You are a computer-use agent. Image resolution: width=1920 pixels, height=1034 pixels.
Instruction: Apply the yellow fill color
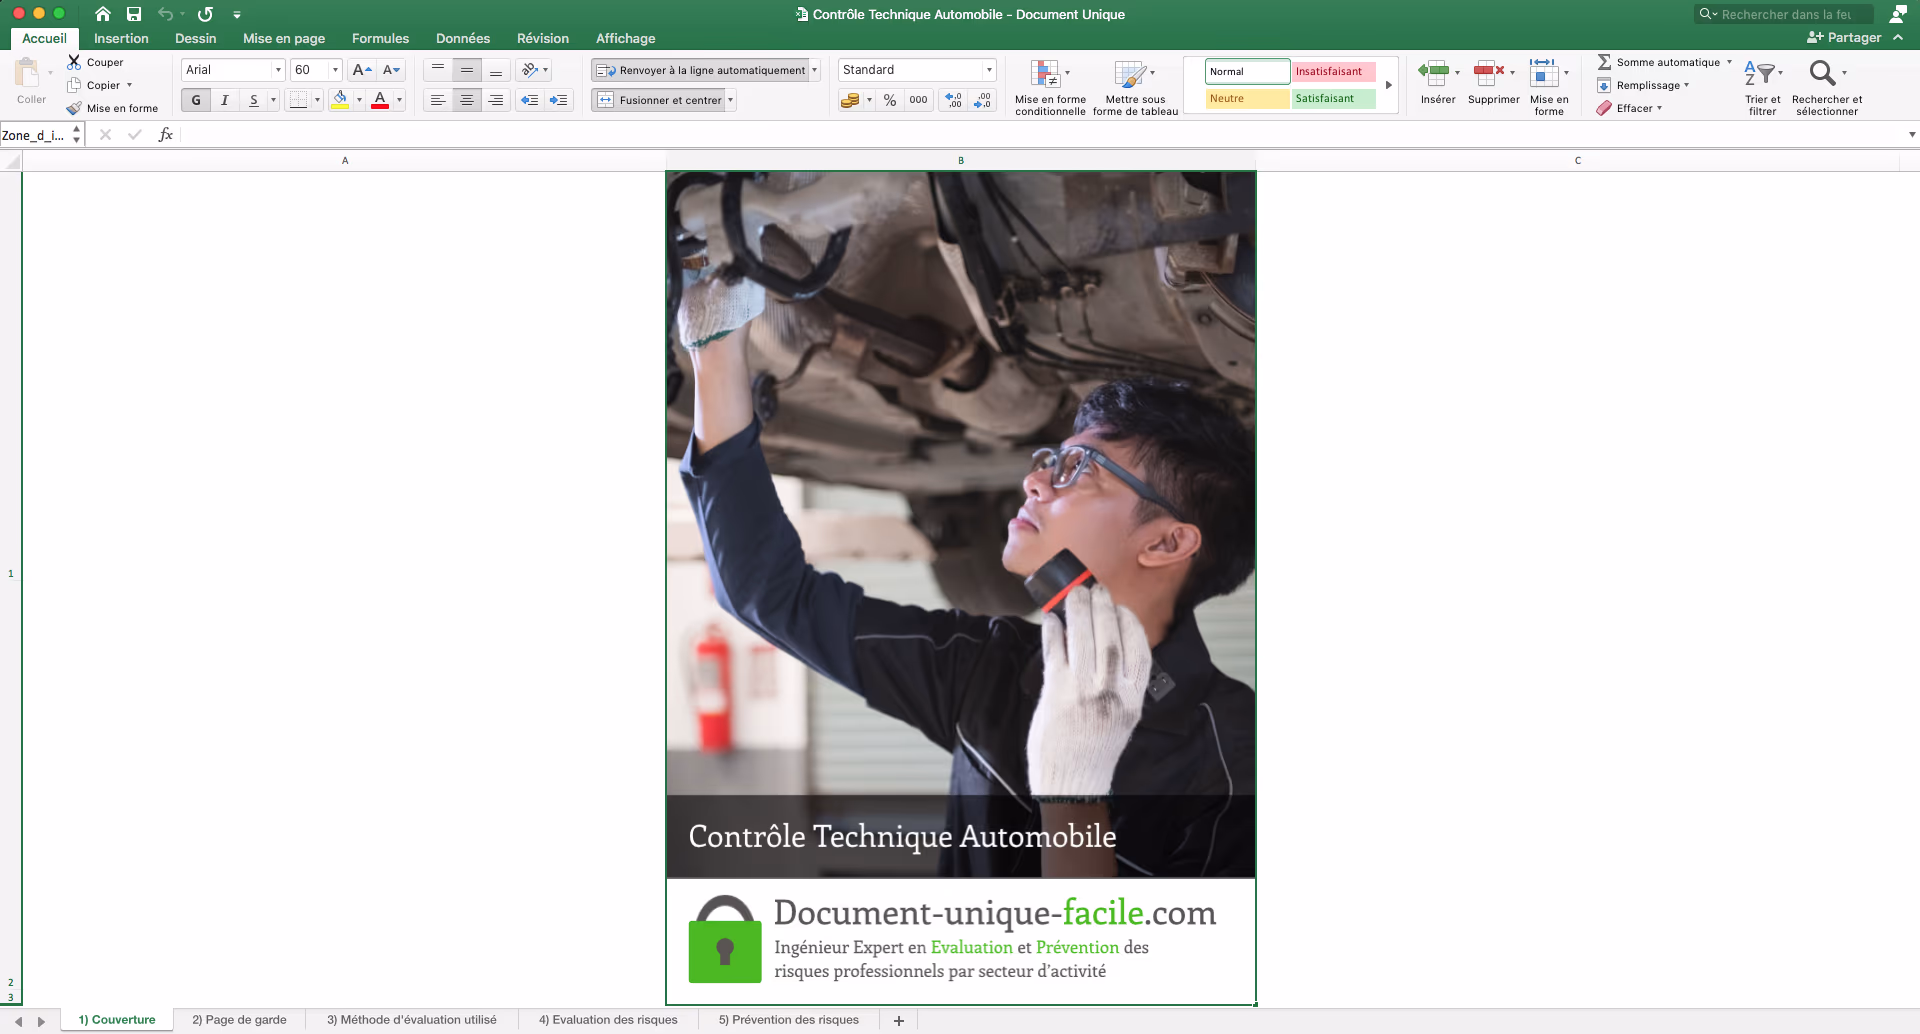[x=340, y=100]
